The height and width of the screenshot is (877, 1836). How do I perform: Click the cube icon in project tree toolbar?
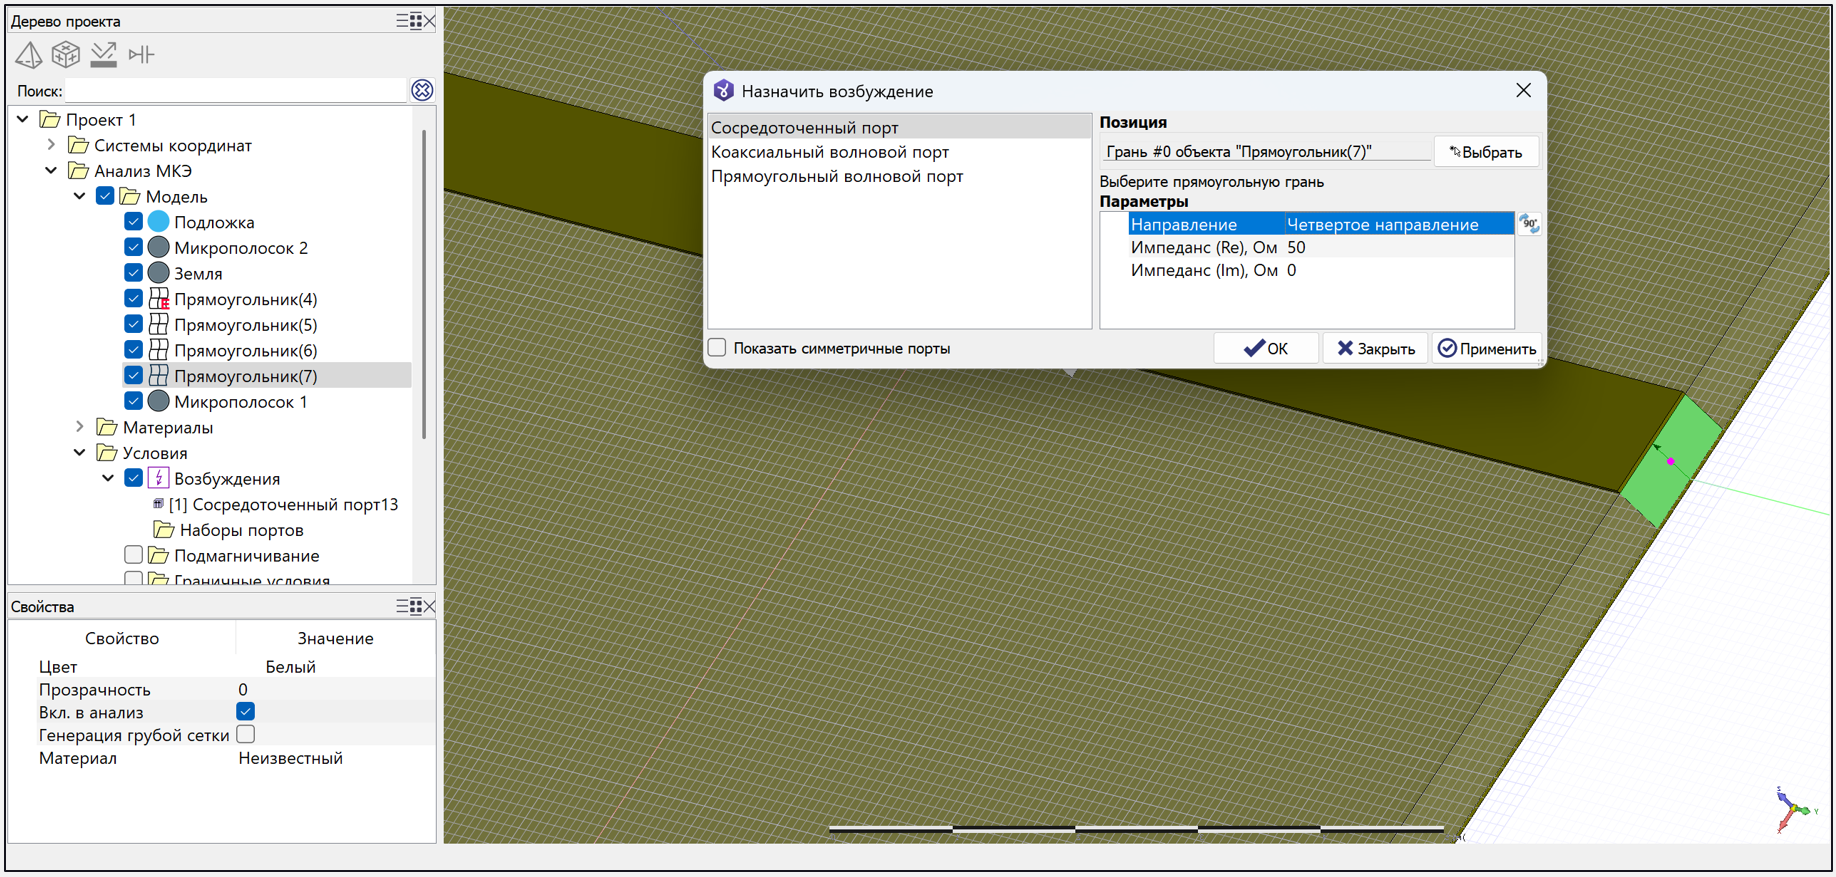pyautogui.click(x=66, y=55)
